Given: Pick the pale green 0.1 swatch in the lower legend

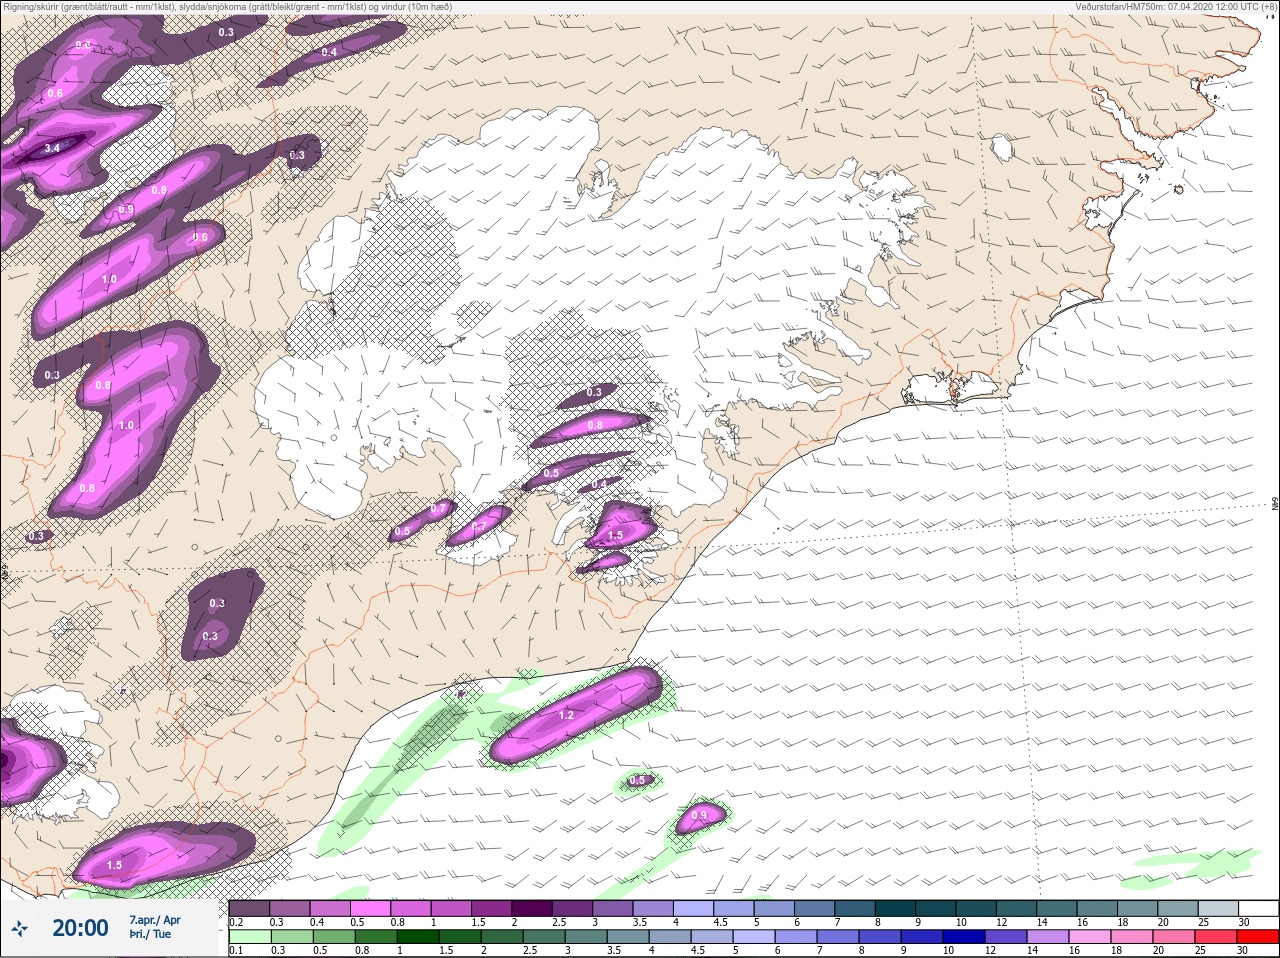Looking at the screenshot, I should (x=249, y=937).
